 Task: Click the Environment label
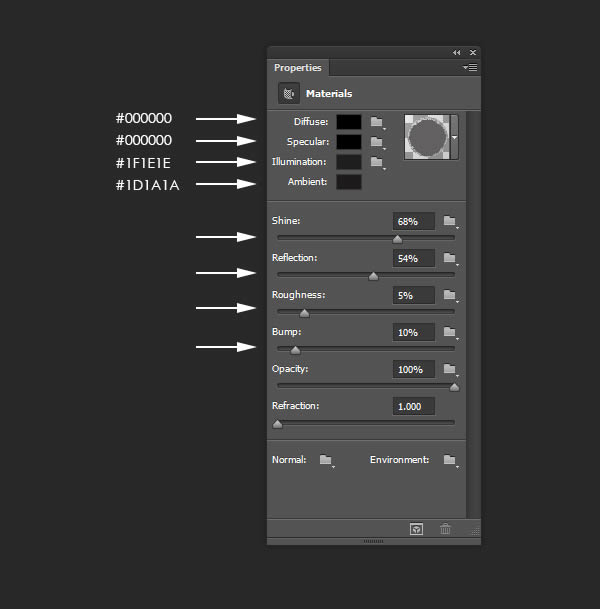pos(400,460)
